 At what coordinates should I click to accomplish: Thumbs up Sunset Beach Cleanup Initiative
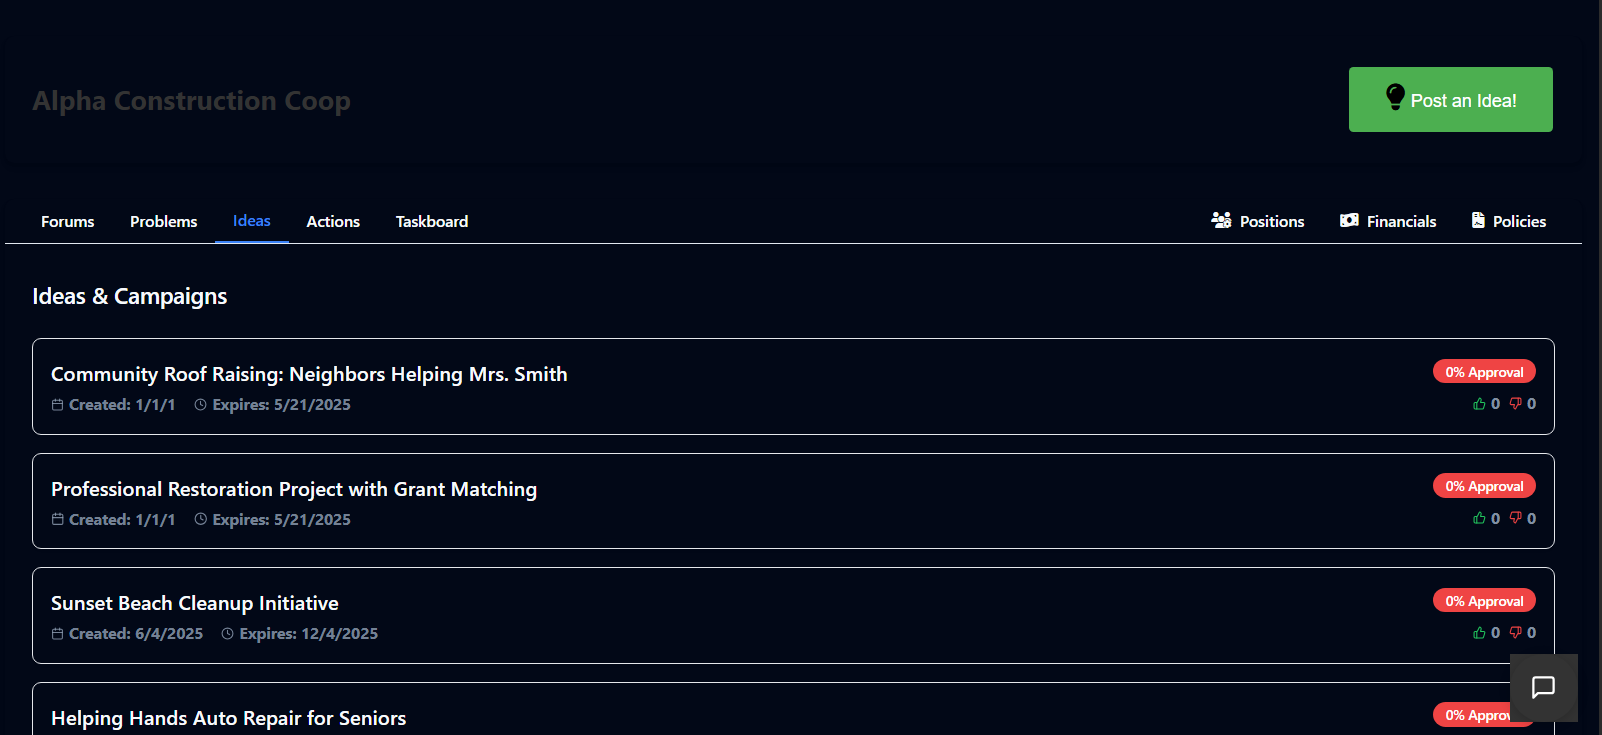[x=1479, y=633]
